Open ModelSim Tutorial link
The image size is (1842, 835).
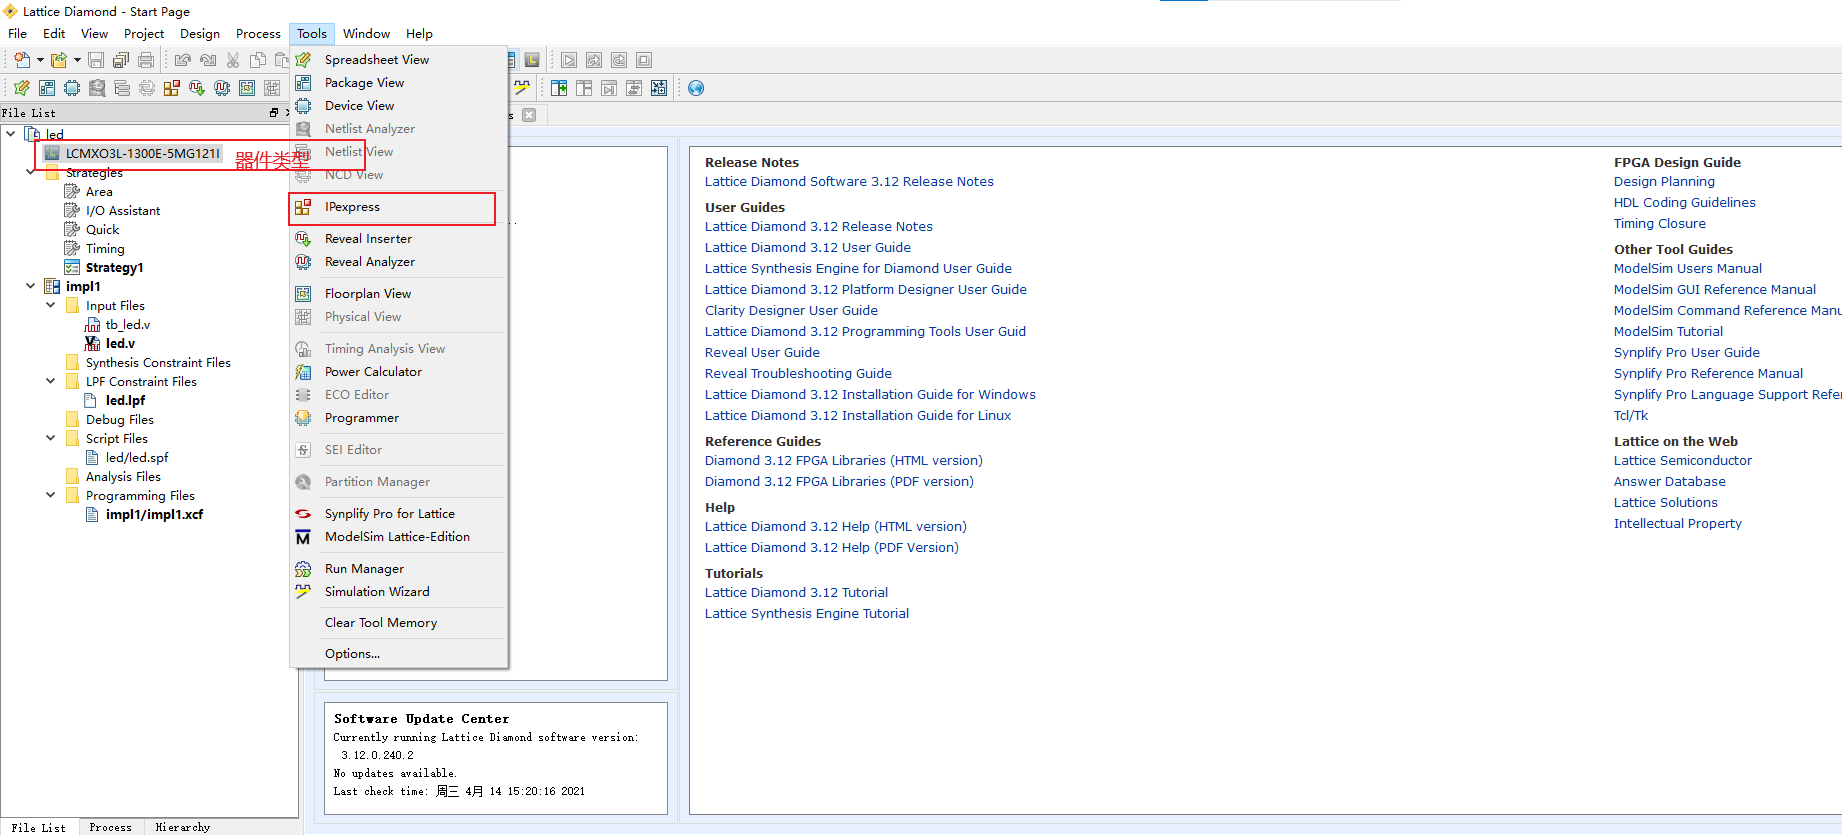click(1668, 332)
